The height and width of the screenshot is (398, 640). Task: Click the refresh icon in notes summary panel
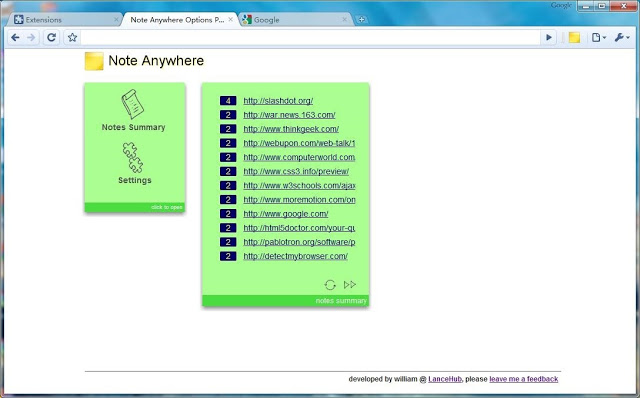(330, 285)
